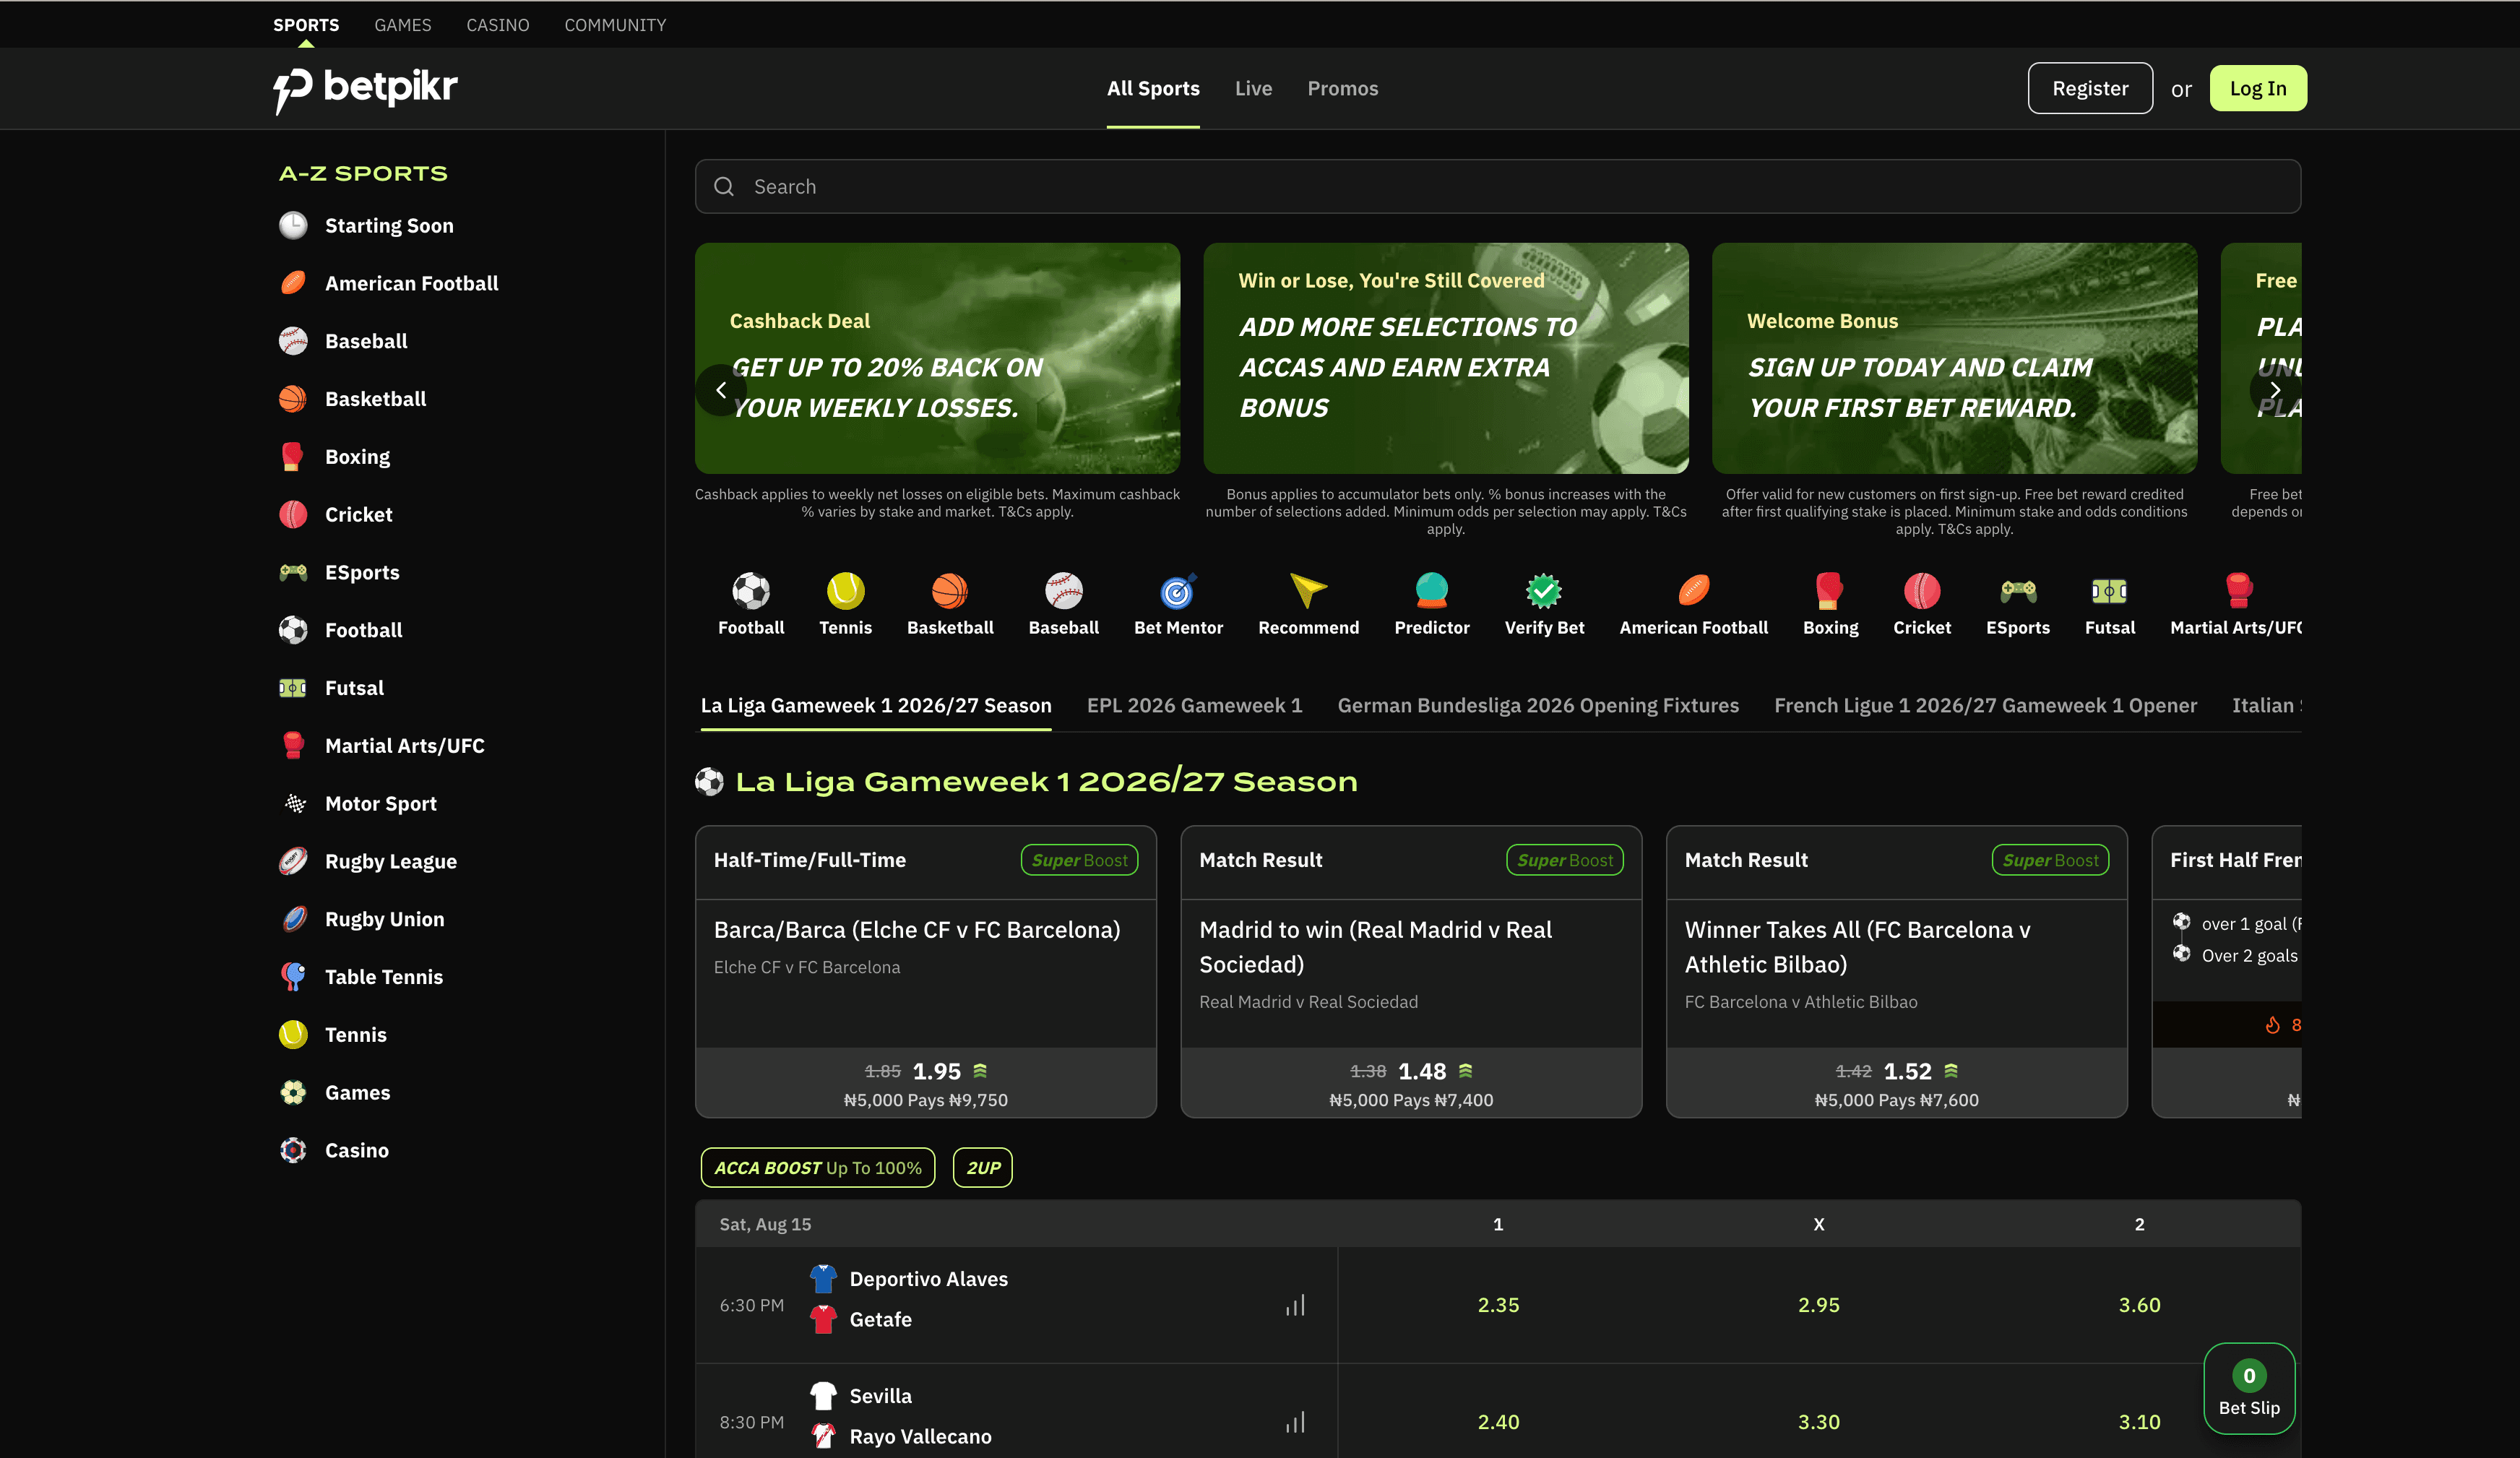The width and height of the screenshot is (2520, 1458).
Task: Click the 2UP badge
Action: click(983, 1167)
